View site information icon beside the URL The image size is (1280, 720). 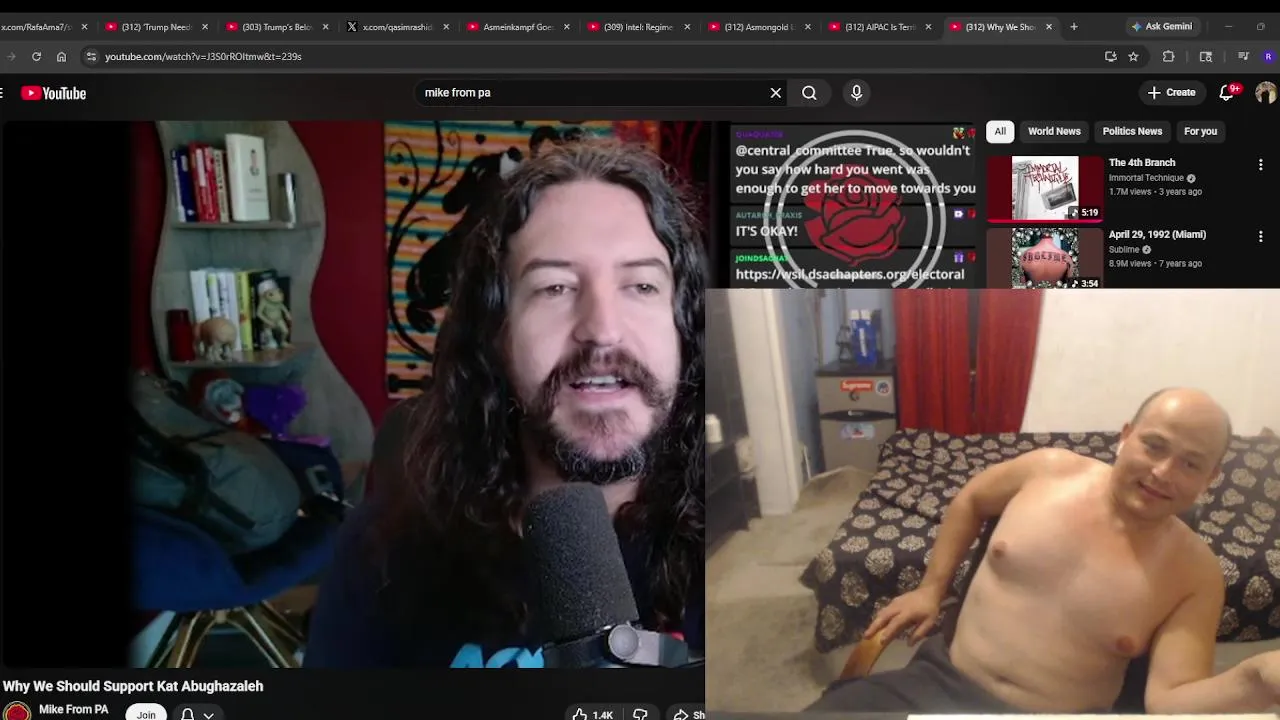coord(91,57)
